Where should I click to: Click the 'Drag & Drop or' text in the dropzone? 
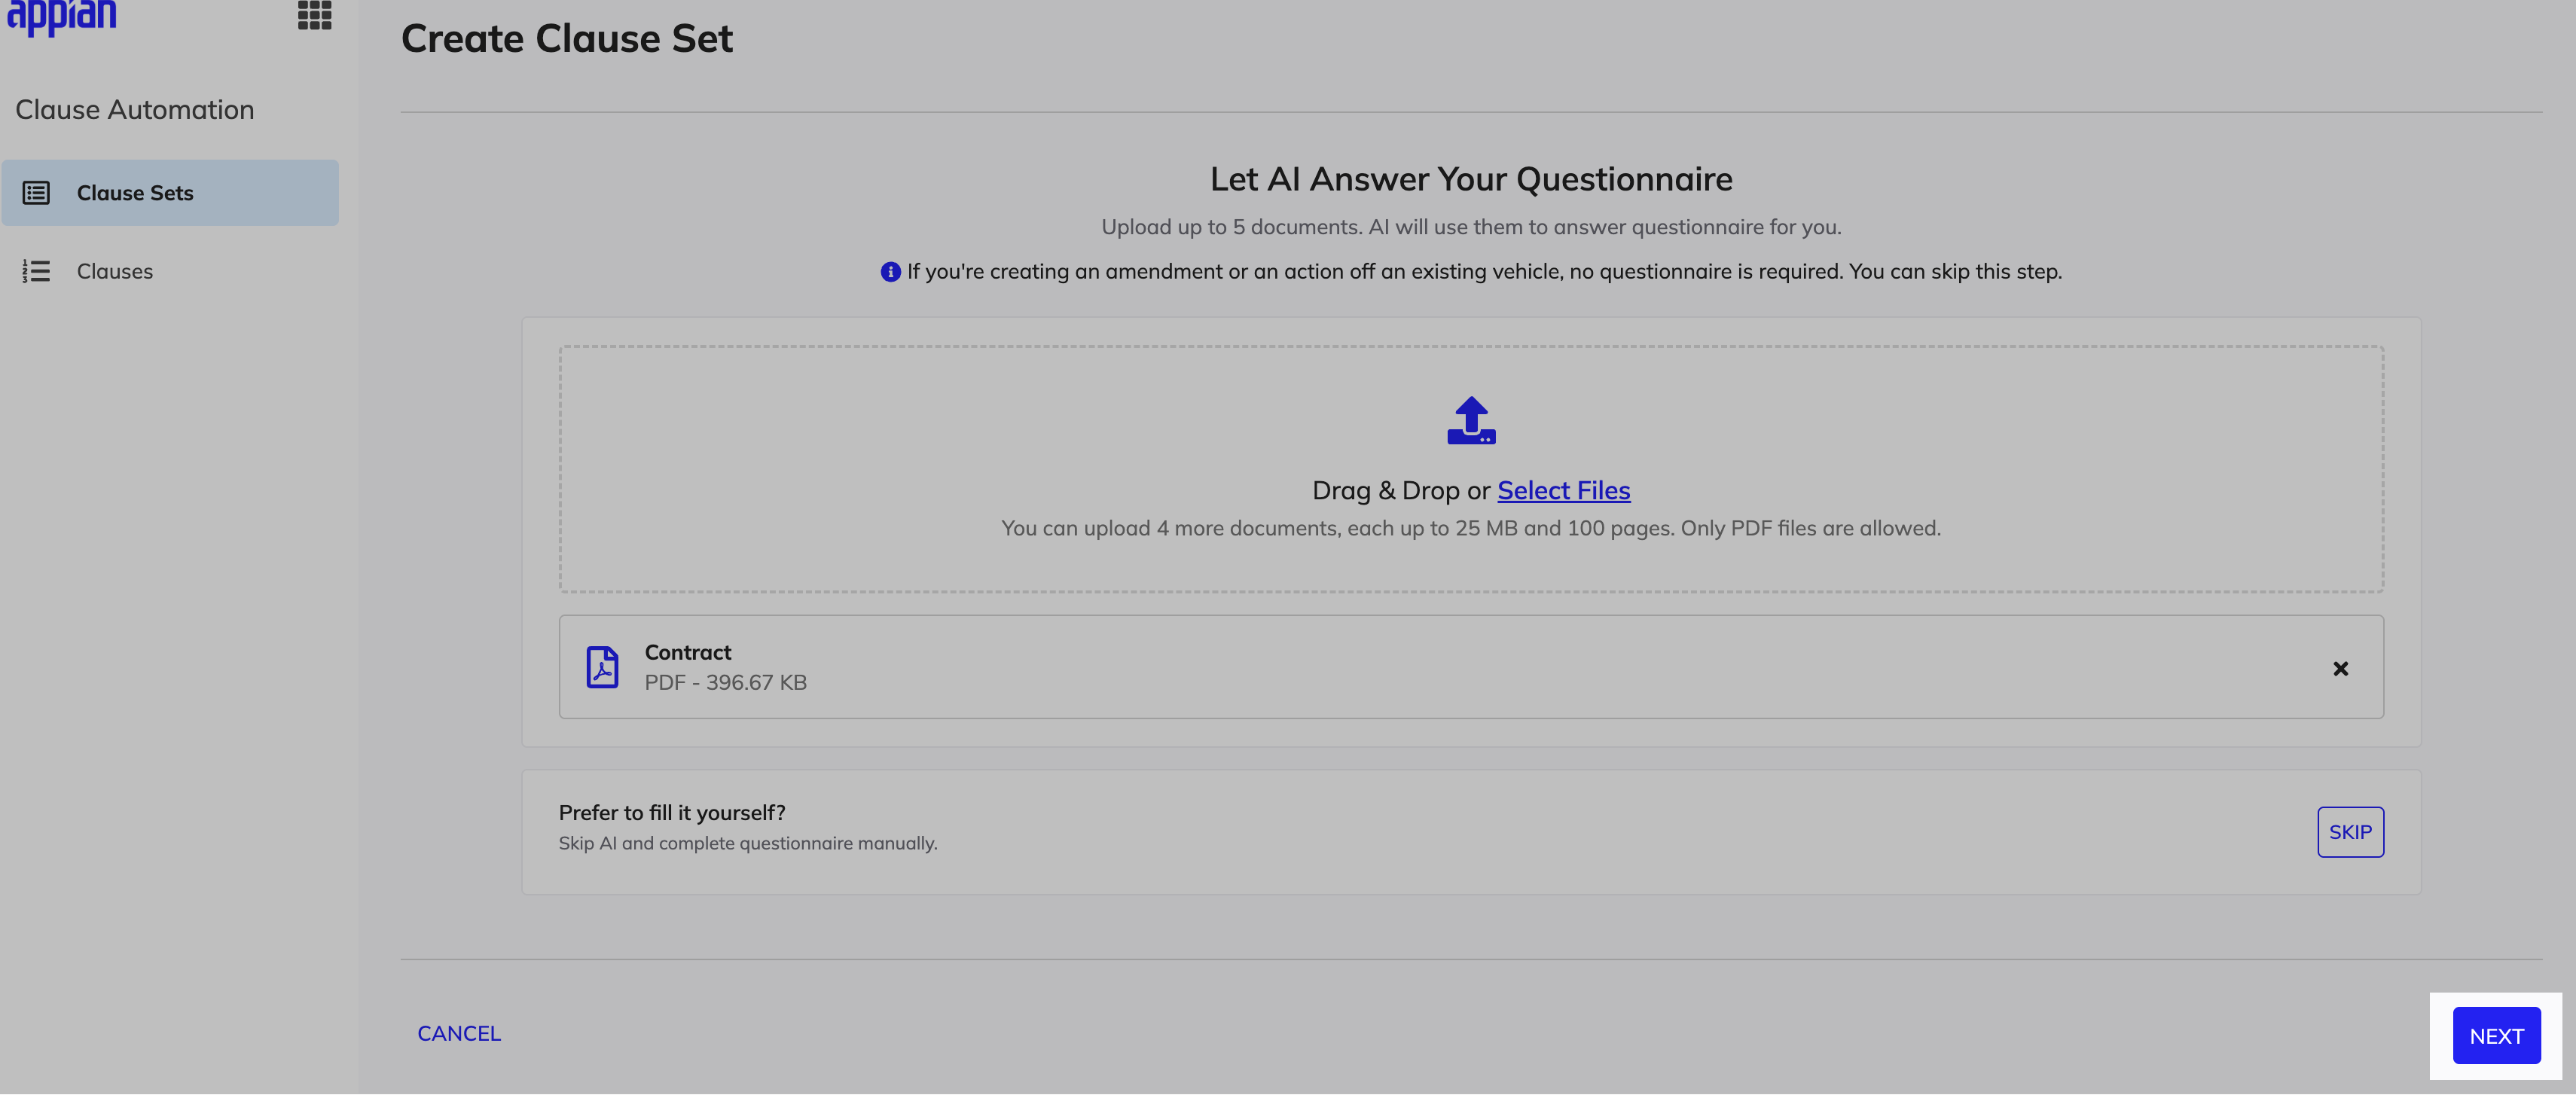point(1401,491)
